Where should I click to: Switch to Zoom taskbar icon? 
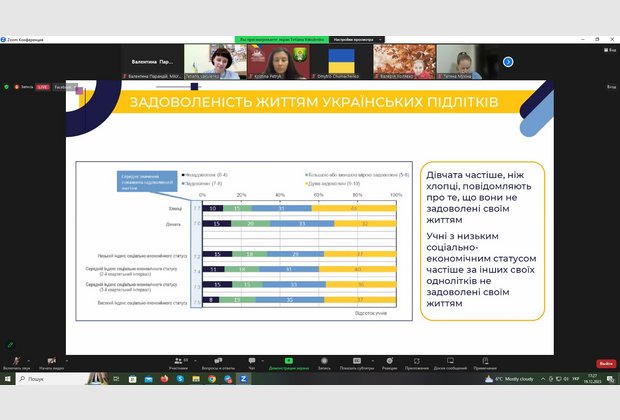tap(244, 379)
